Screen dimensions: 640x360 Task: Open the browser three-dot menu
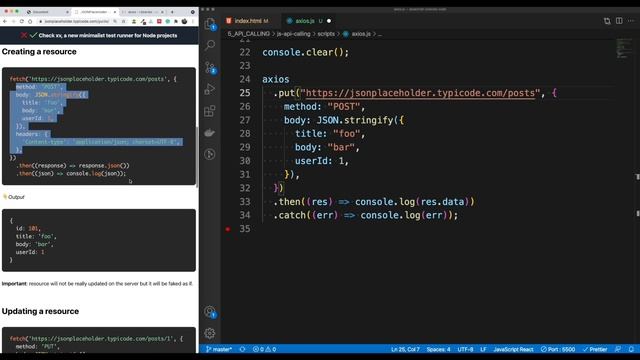(x=193, y=21)
